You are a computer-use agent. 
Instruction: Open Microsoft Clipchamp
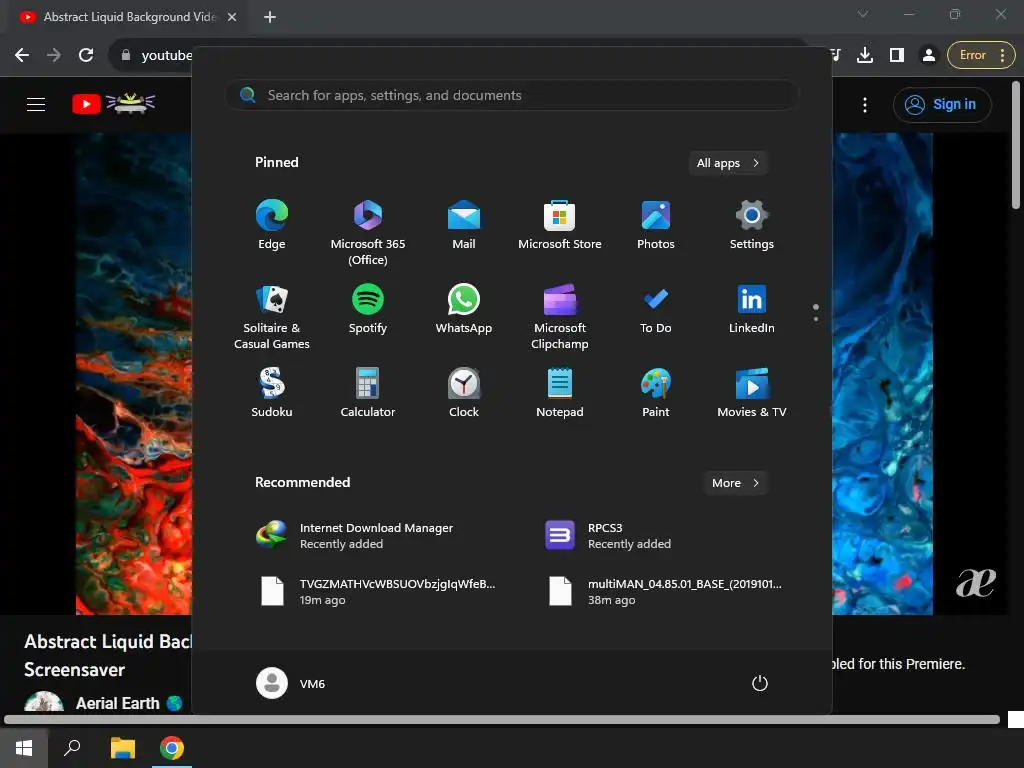click(x=560, y=317)
